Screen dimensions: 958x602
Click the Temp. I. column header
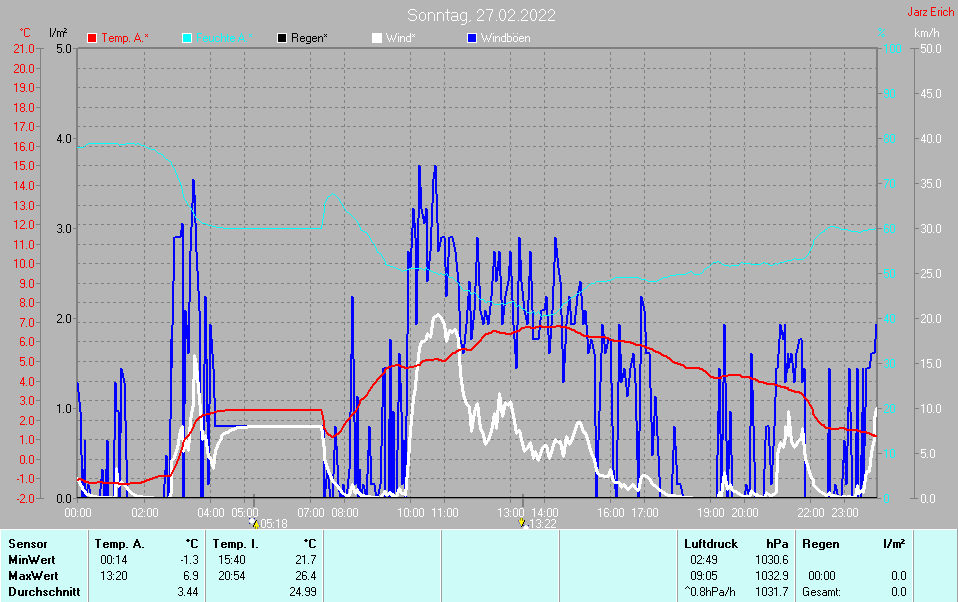[x=232, y=543]
